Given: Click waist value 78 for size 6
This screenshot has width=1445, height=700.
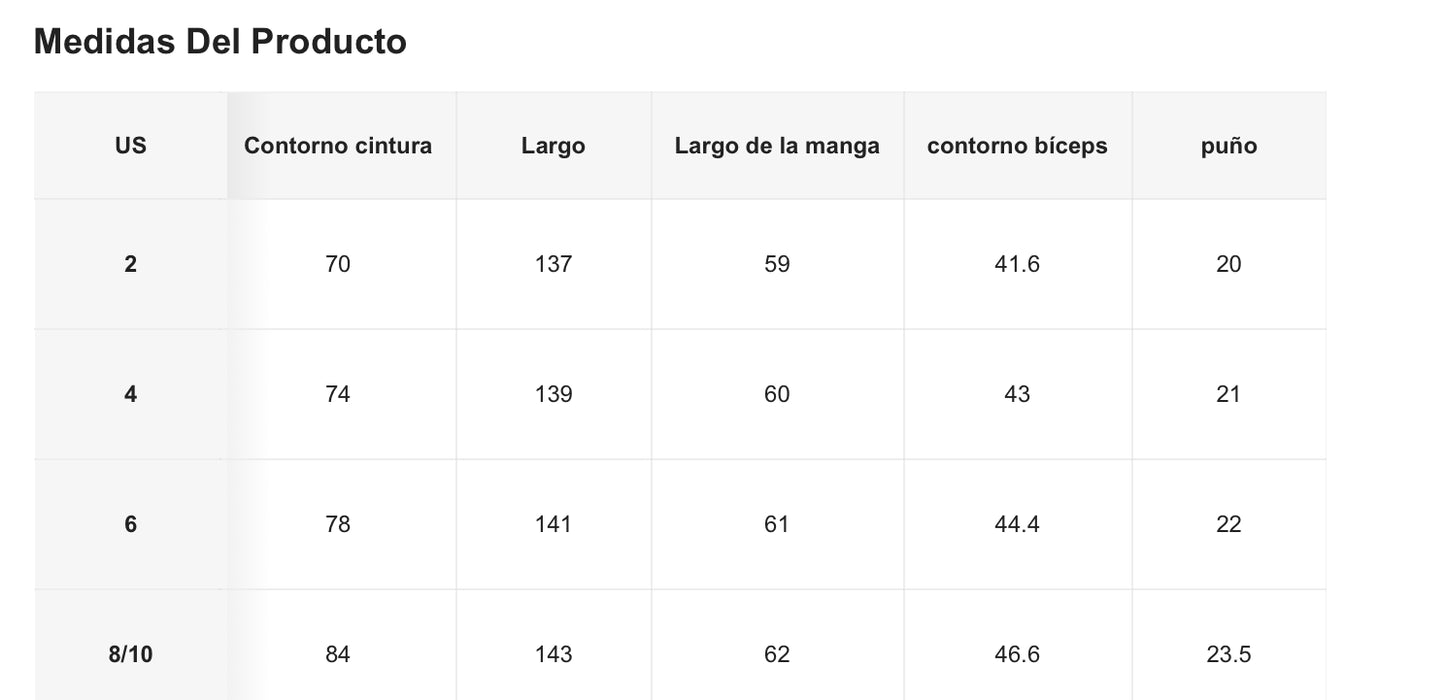Looking at the screenshot, I should click(338, 524).
